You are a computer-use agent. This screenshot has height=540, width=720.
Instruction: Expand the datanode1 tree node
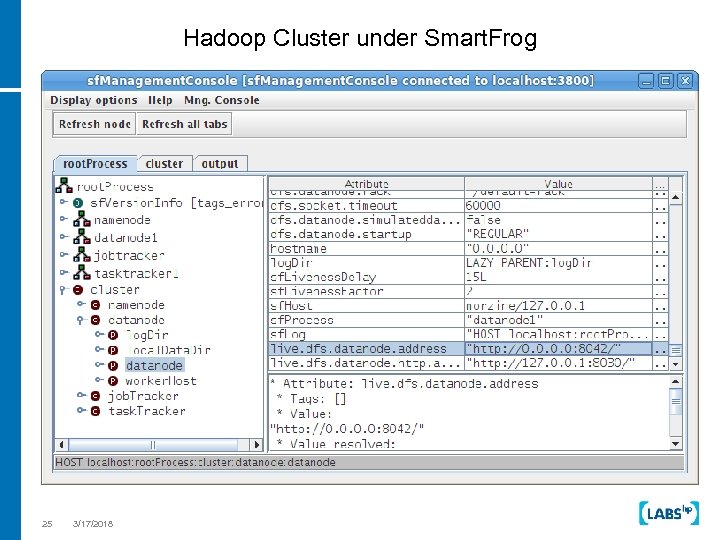[x=64, y=237]
